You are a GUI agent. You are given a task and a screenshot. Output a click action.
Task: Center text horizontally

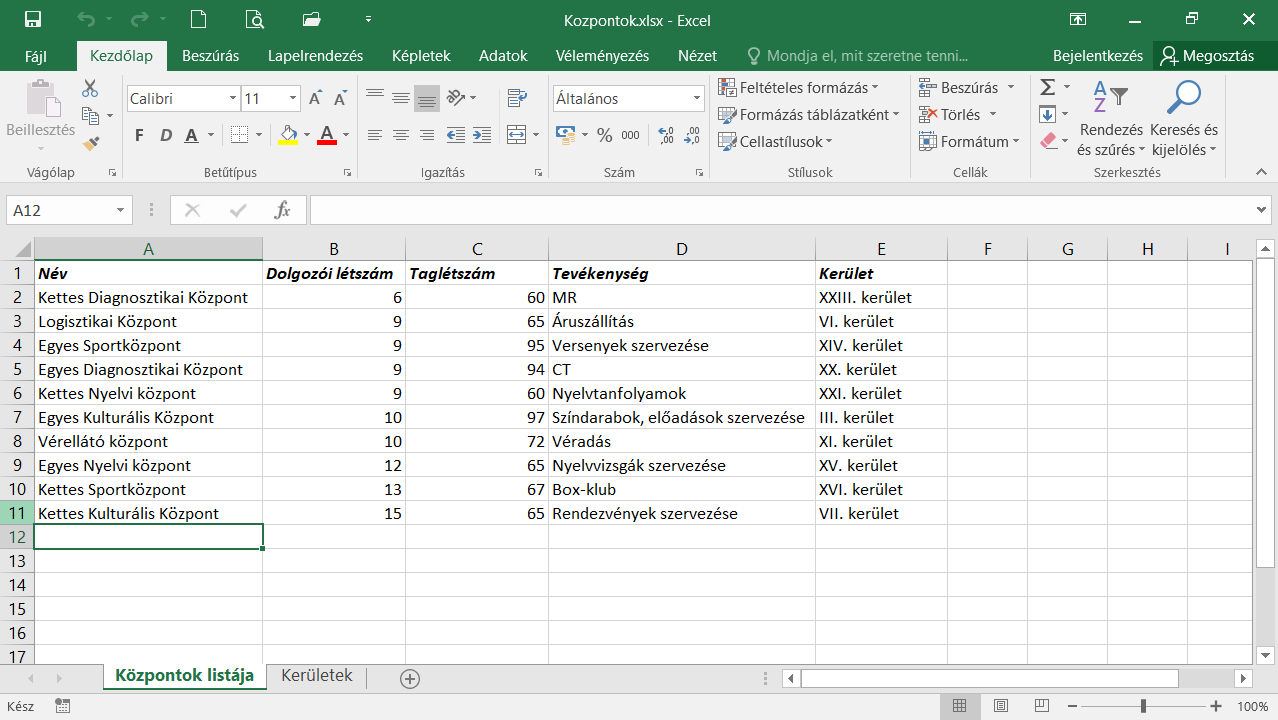click(401, 135)
